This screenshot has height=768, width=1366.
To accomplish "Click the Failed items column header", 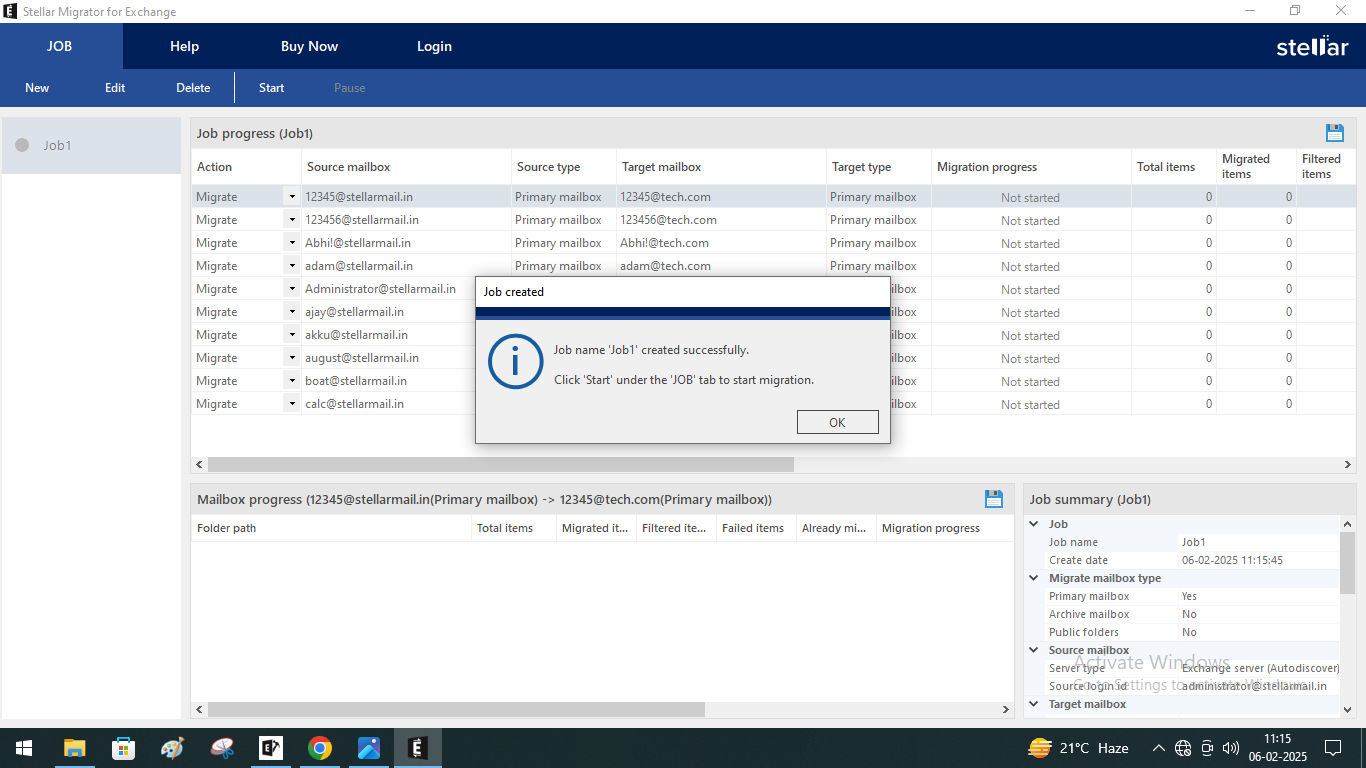I will 756,528.
